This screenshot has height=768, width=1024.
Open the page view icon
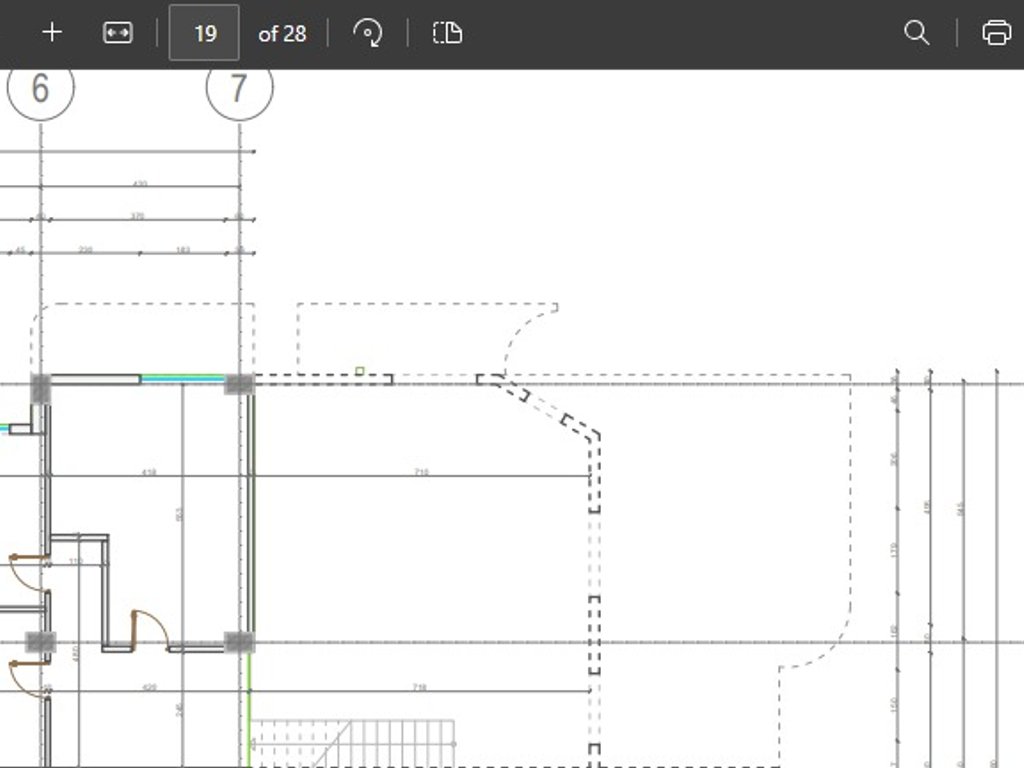[x=447, y=33]
